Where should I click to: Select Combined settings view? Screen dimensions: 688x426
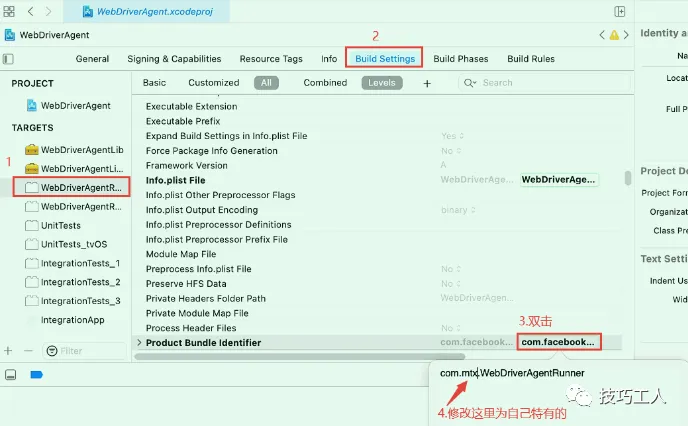tap(325, 82)
